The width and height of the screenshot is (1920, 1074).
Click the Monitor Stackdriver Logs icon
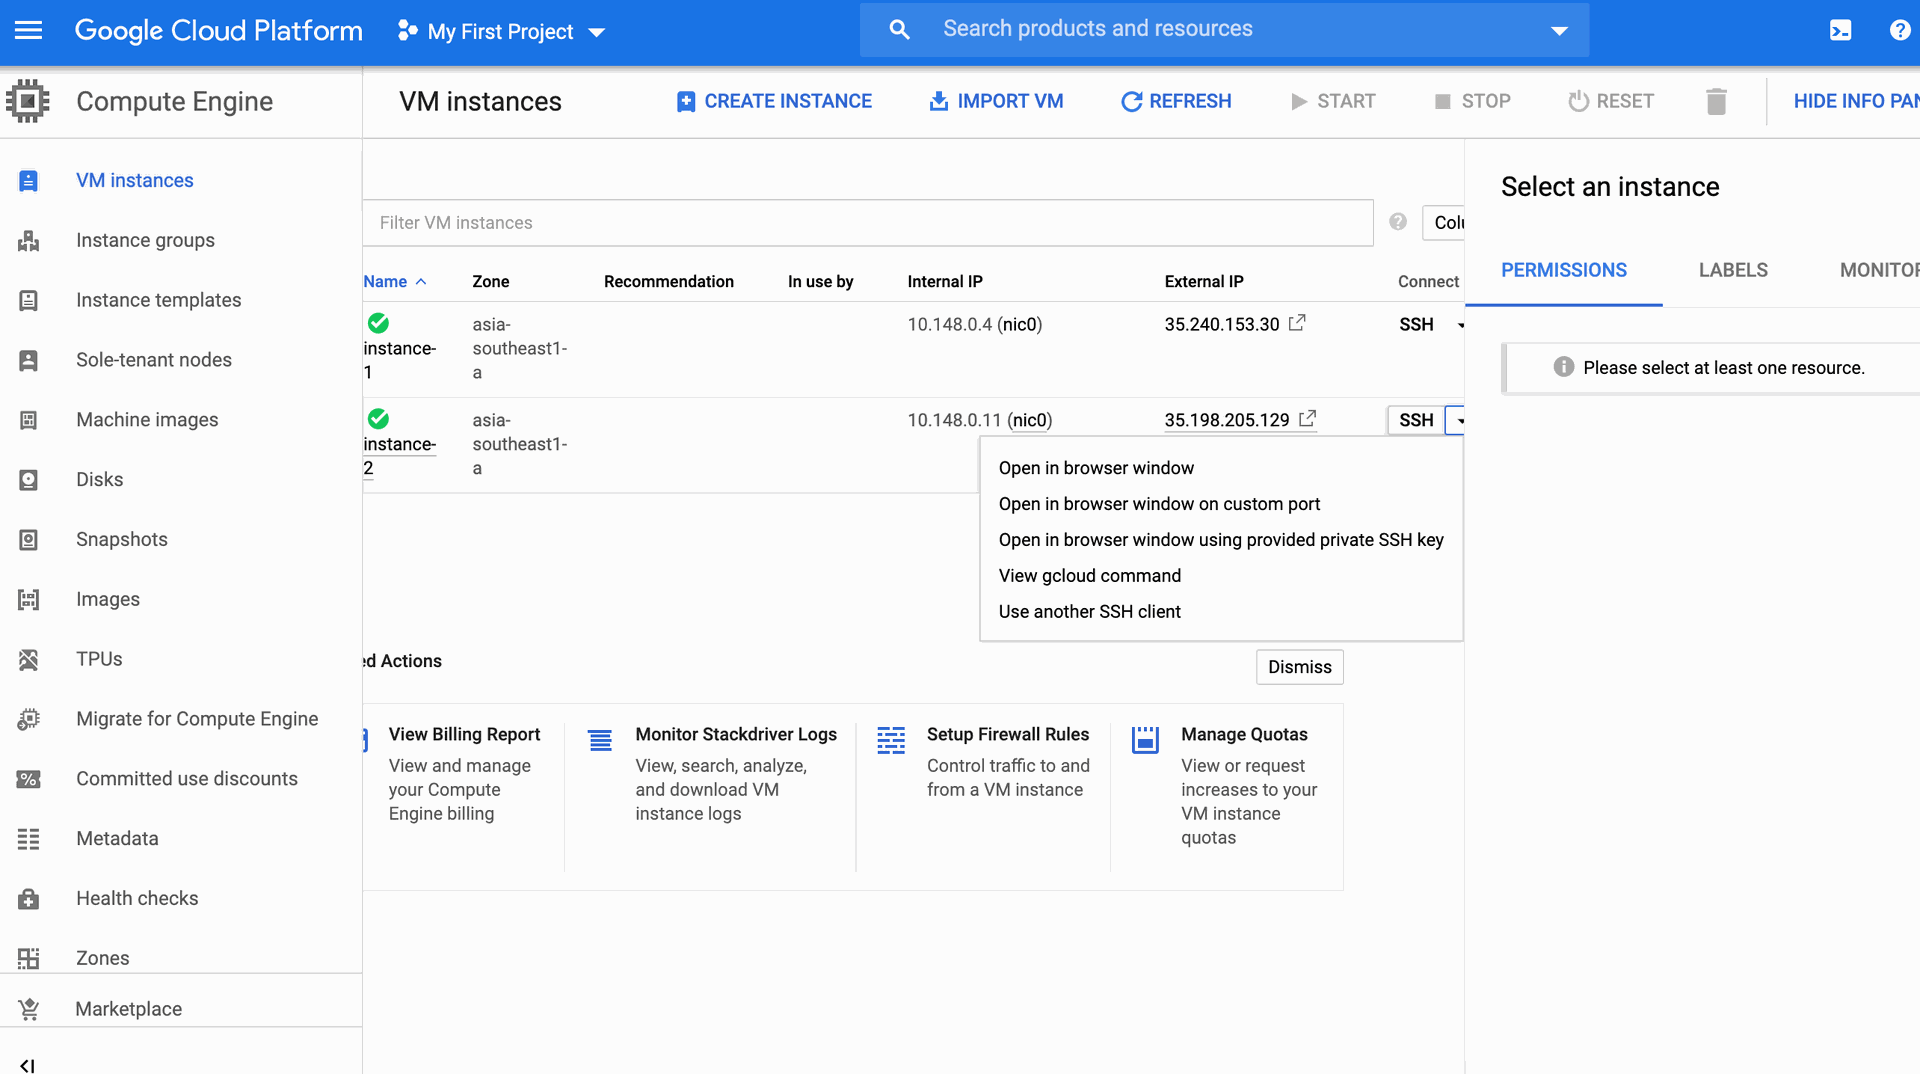point(600,740)
